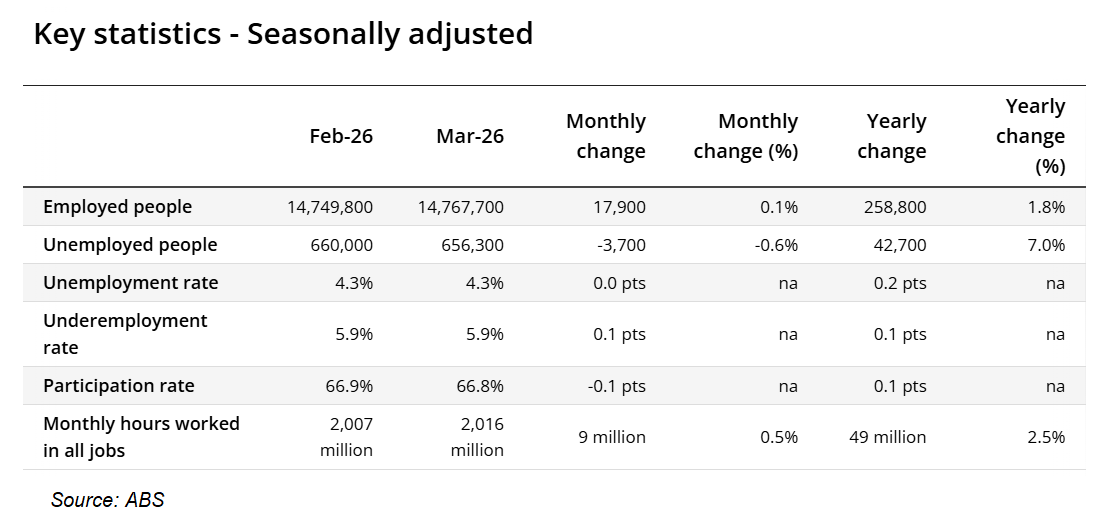The image size is (1102, 527).
Task: Click the 'Source: ABS' caption
Action: point(107,500)
